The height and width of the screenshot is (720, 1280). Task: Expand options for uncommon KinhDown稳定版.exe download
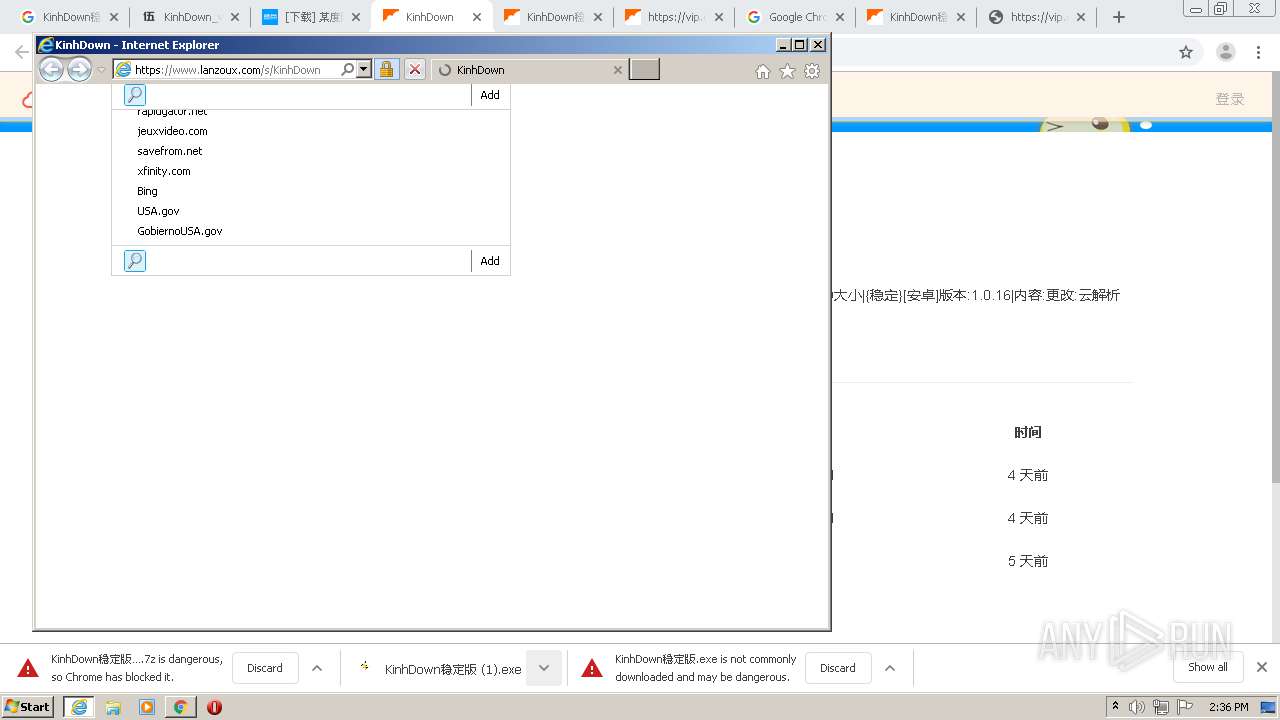pos(890,668)
